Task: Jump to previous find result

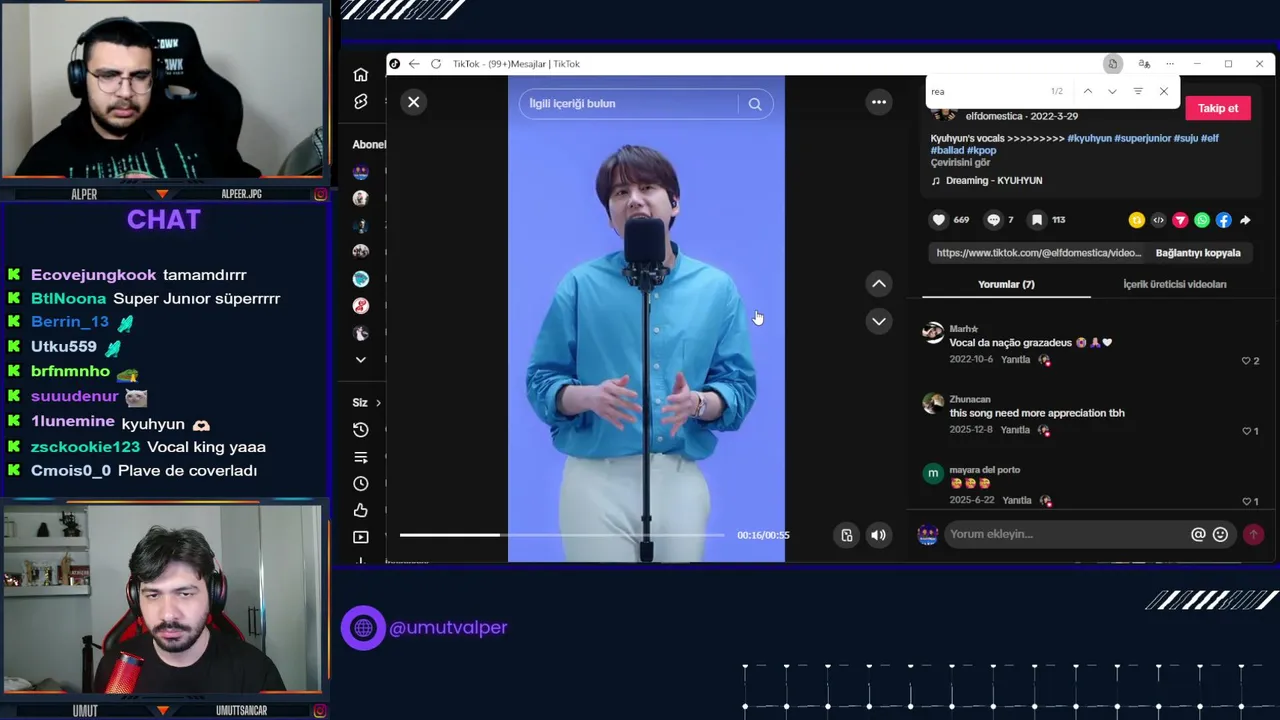Action: [1087, 91]
